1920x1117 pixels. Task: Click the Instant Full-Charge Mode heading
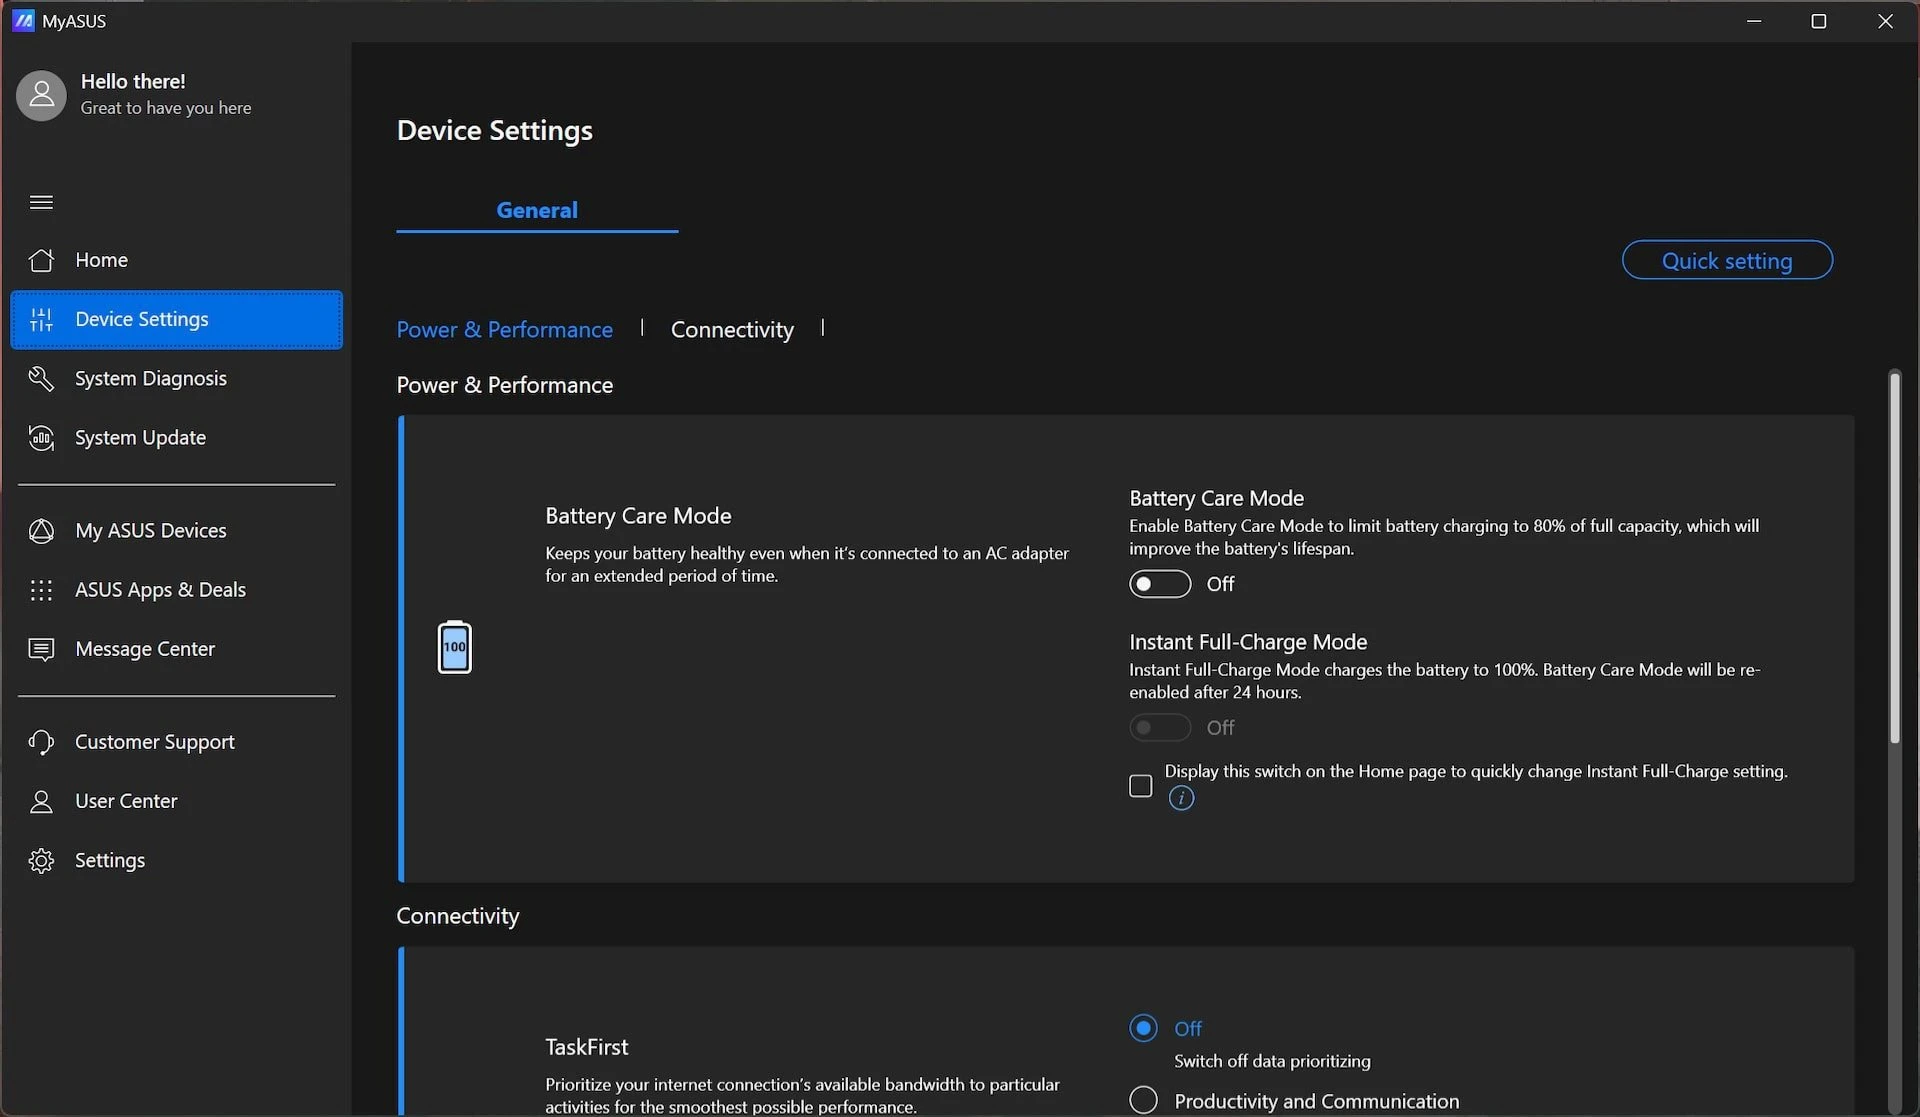(1248, 642)
